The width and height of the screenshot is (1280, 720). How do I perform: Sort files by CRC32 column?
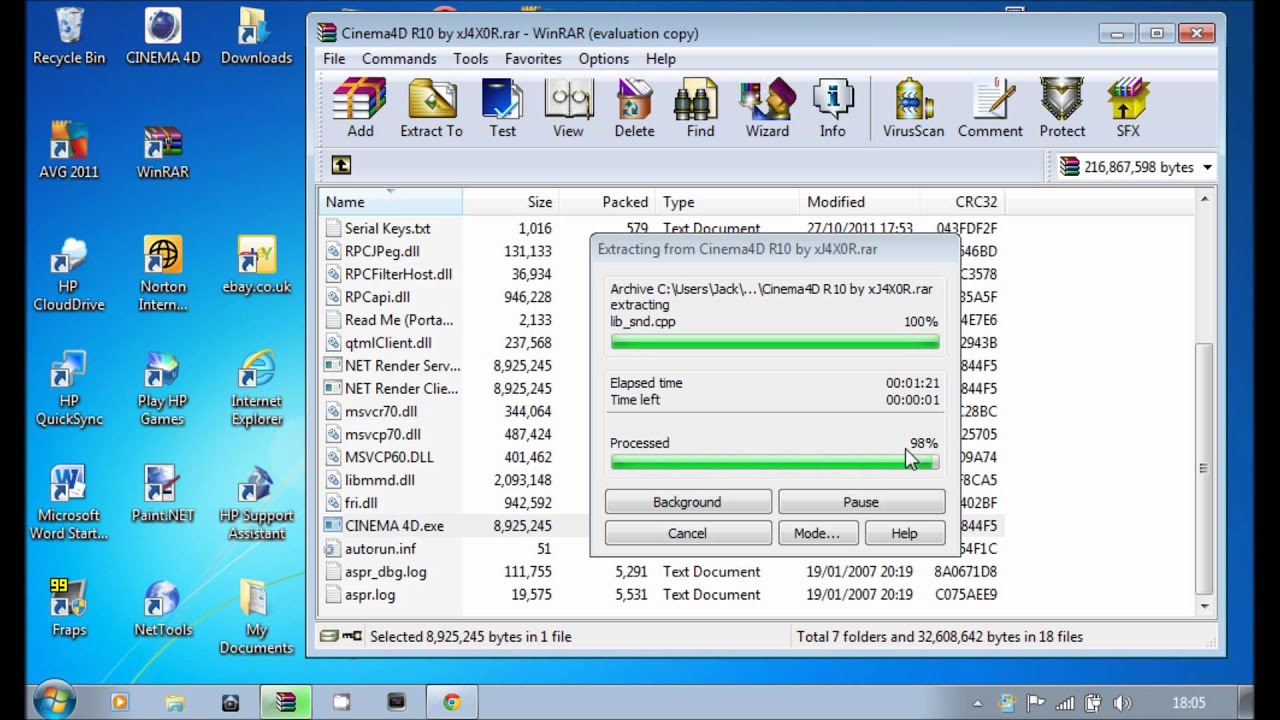962,202
